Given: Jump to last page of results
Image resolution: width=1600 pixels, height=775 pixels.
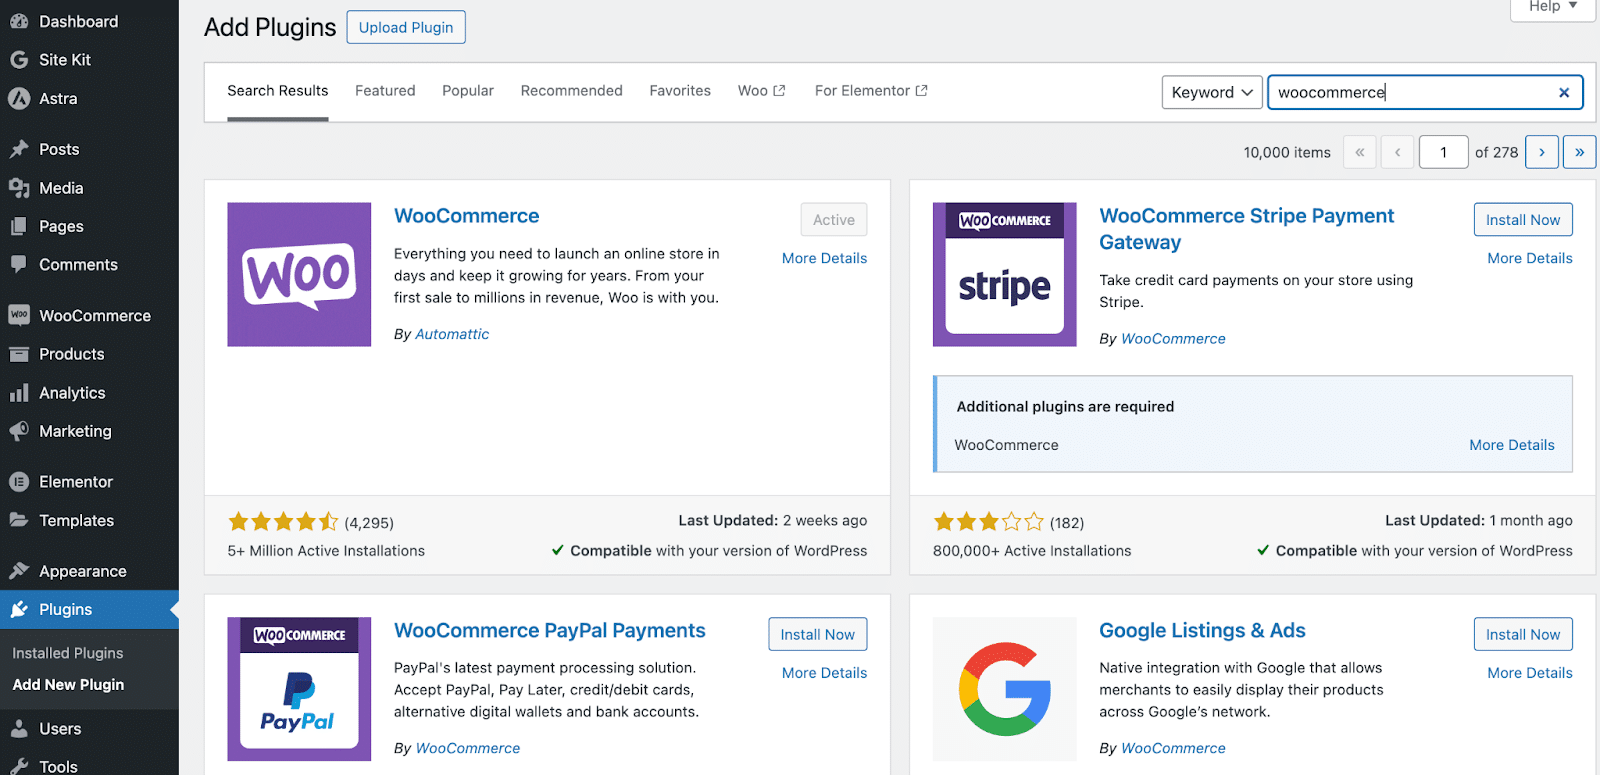Looking at the screenshot, I should 1579,152.
